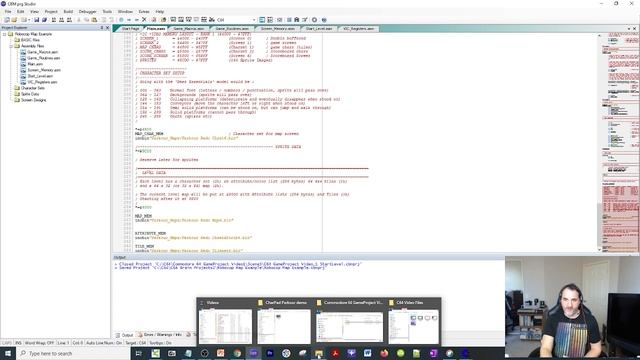Open the Edit menu
The width and height of the screenshot is (640, 360).
click(20, 11)
